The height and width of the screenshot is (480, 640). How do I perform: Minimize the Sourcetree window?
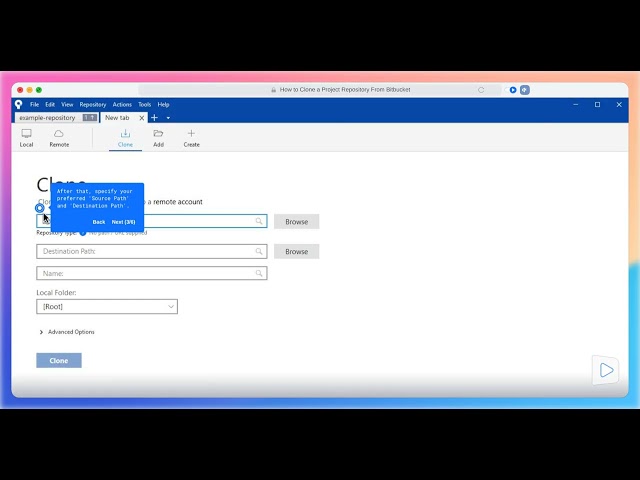(576, 104)
